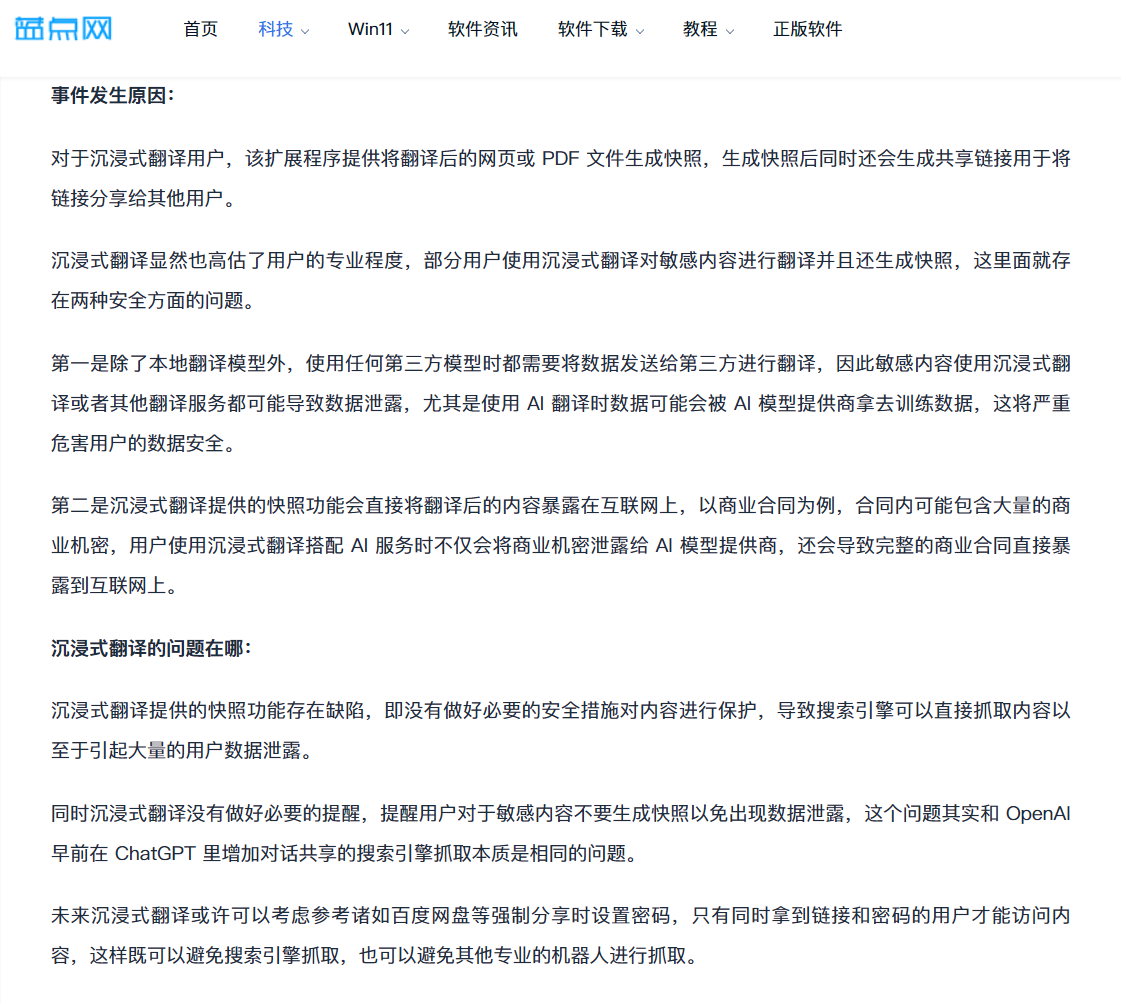The width and height of the screenshot is (1121, 1004).
Task: Click the paragraph beginning 对于沉浸式翻译用户
Action: point(560,178)
